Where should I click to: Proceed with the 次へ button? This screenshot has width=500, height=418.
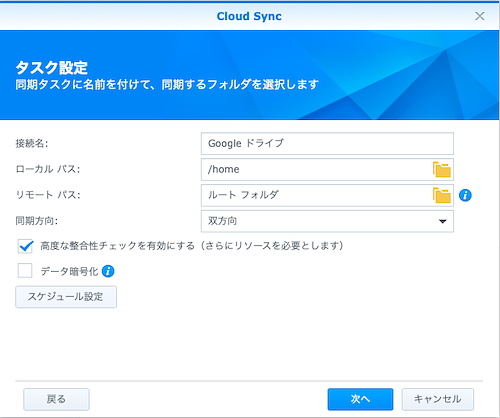pyautogui.click(x=360, y=399)
